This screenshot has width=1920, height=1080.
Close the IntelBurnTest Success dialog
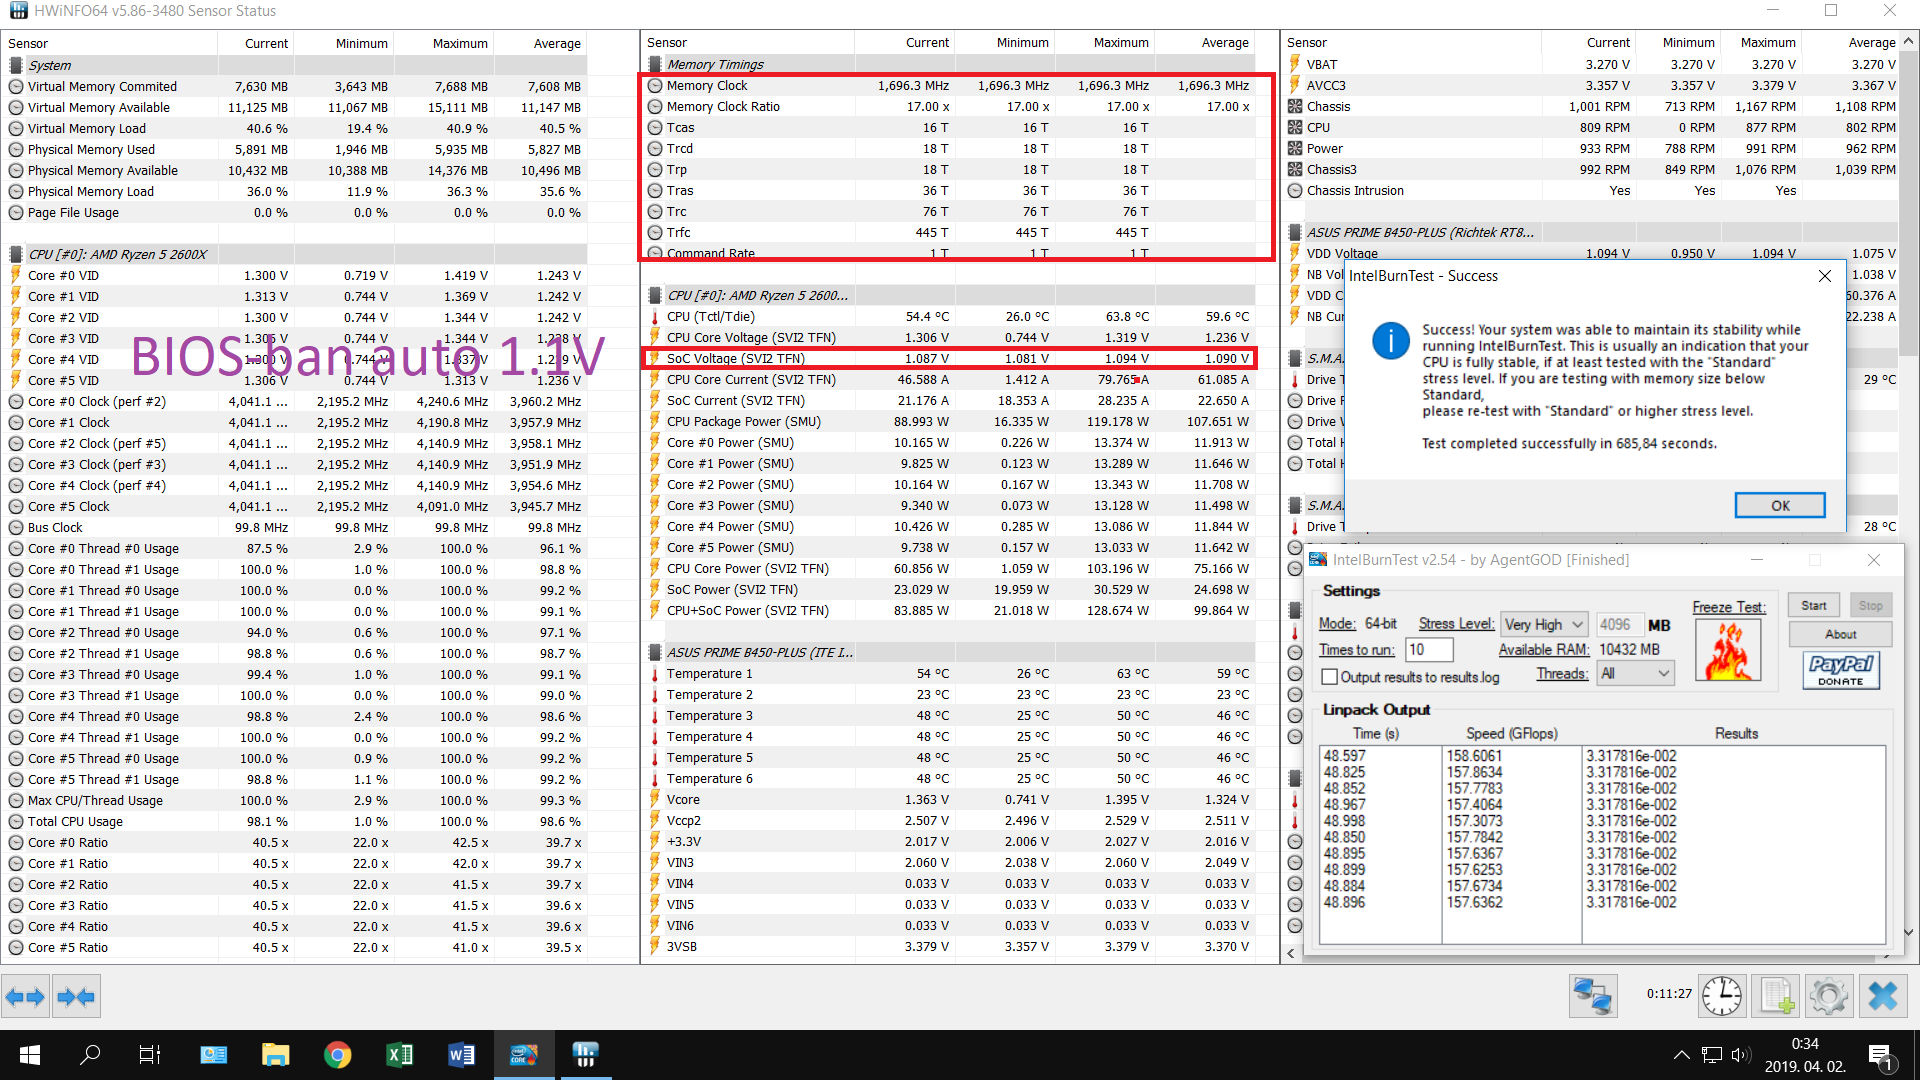pos(1824,276)
